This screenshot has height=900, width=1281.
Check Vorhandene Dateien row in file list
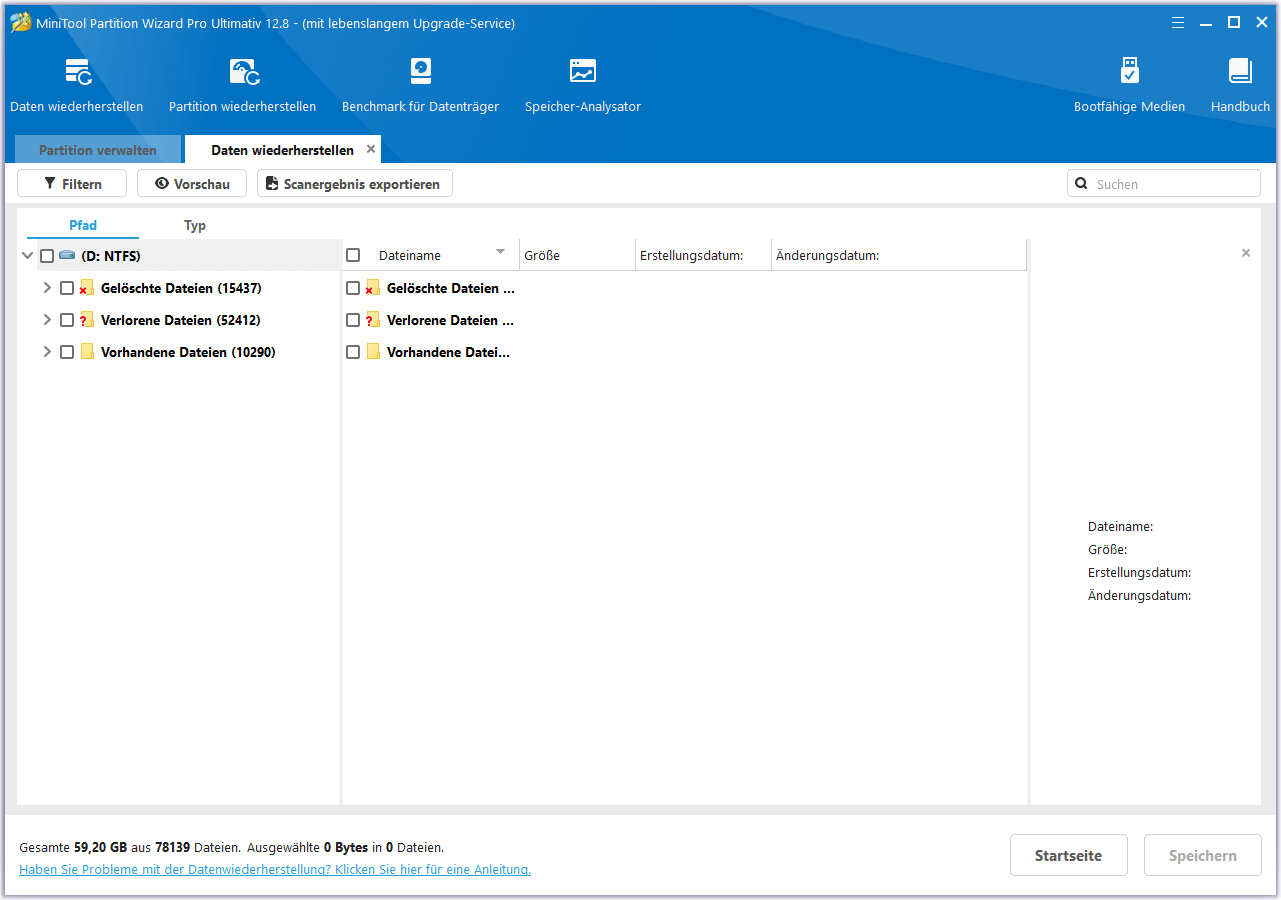click(x=353, y=352)
